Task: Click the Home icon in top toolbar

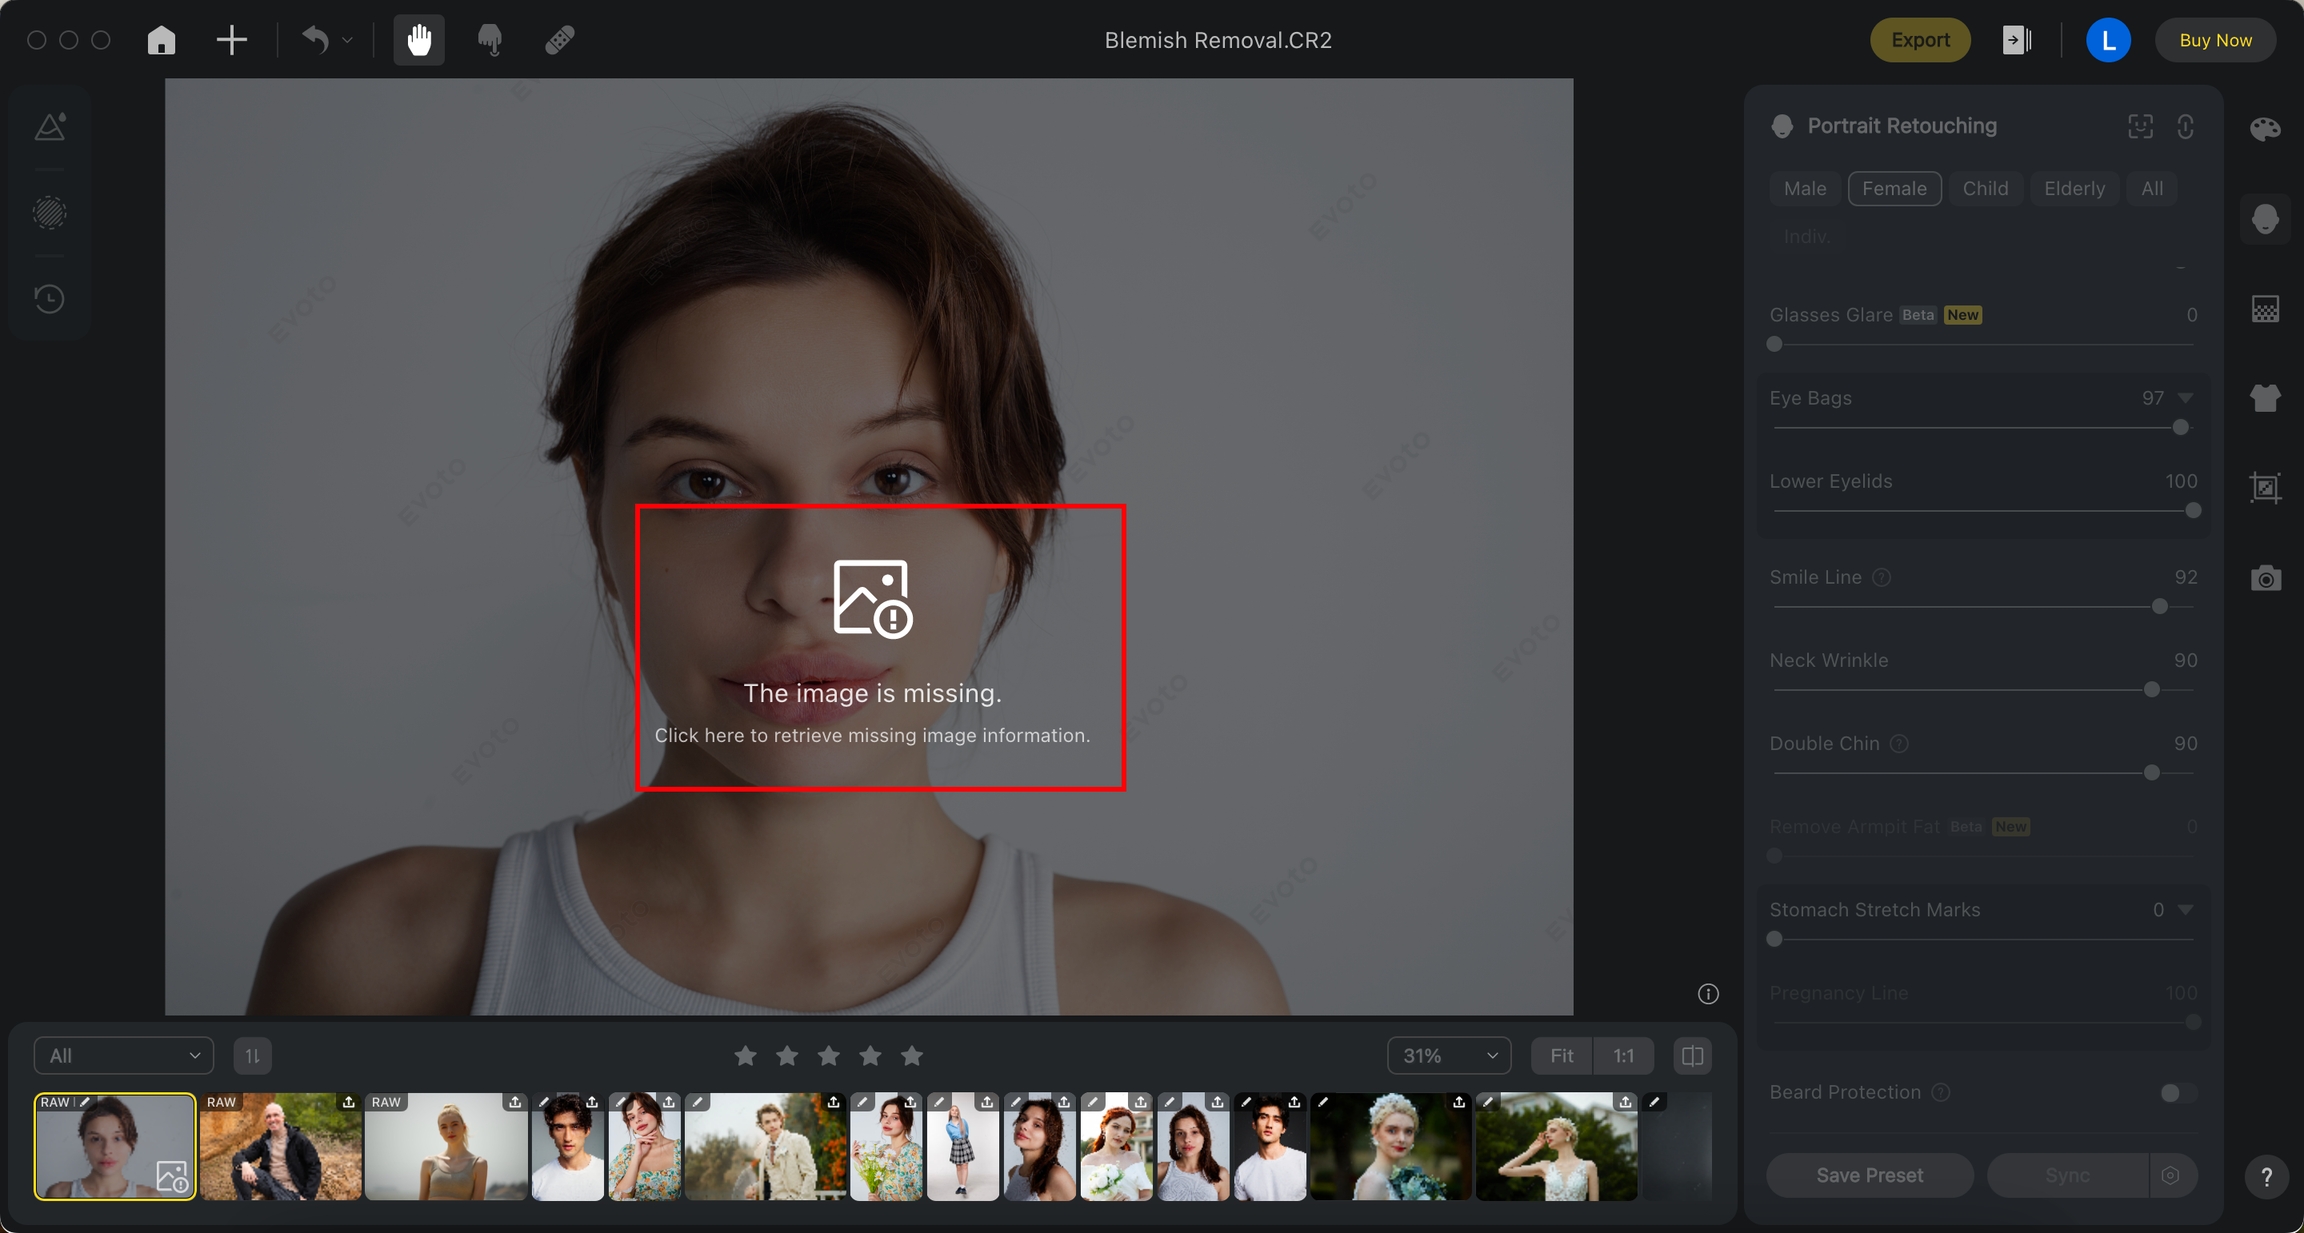Action: [161, 40]
